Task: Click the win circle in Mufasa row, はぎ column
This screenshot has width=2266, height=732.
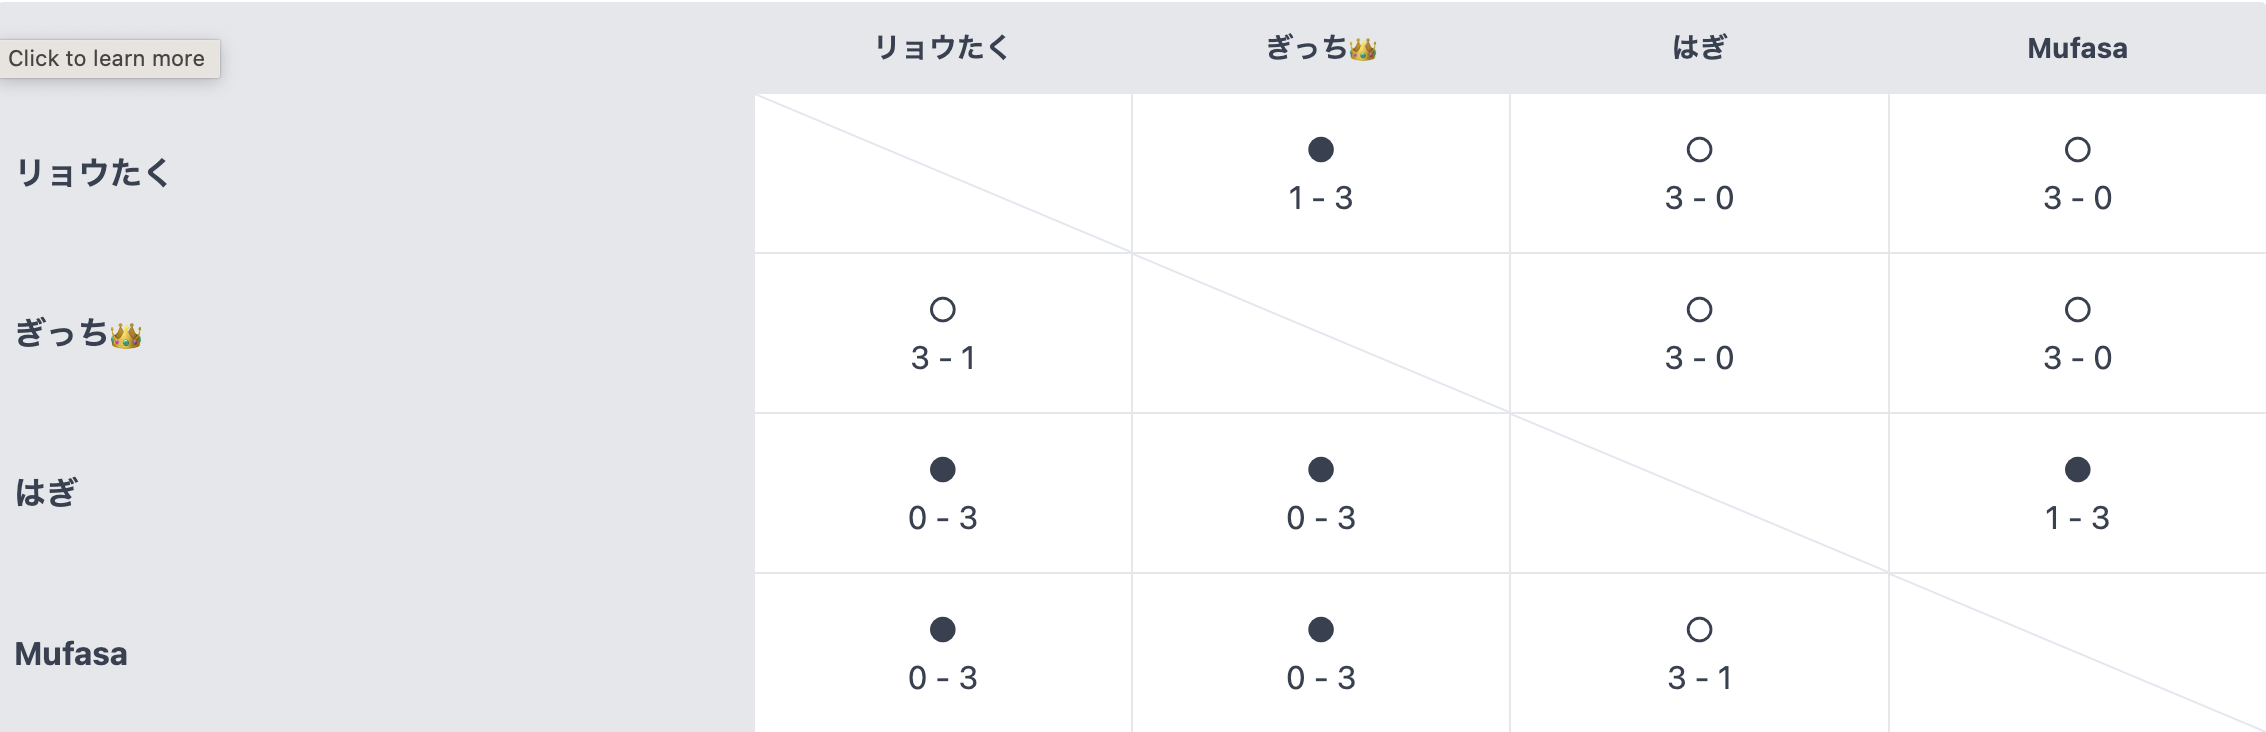Action: click(x=1699, y=630)
